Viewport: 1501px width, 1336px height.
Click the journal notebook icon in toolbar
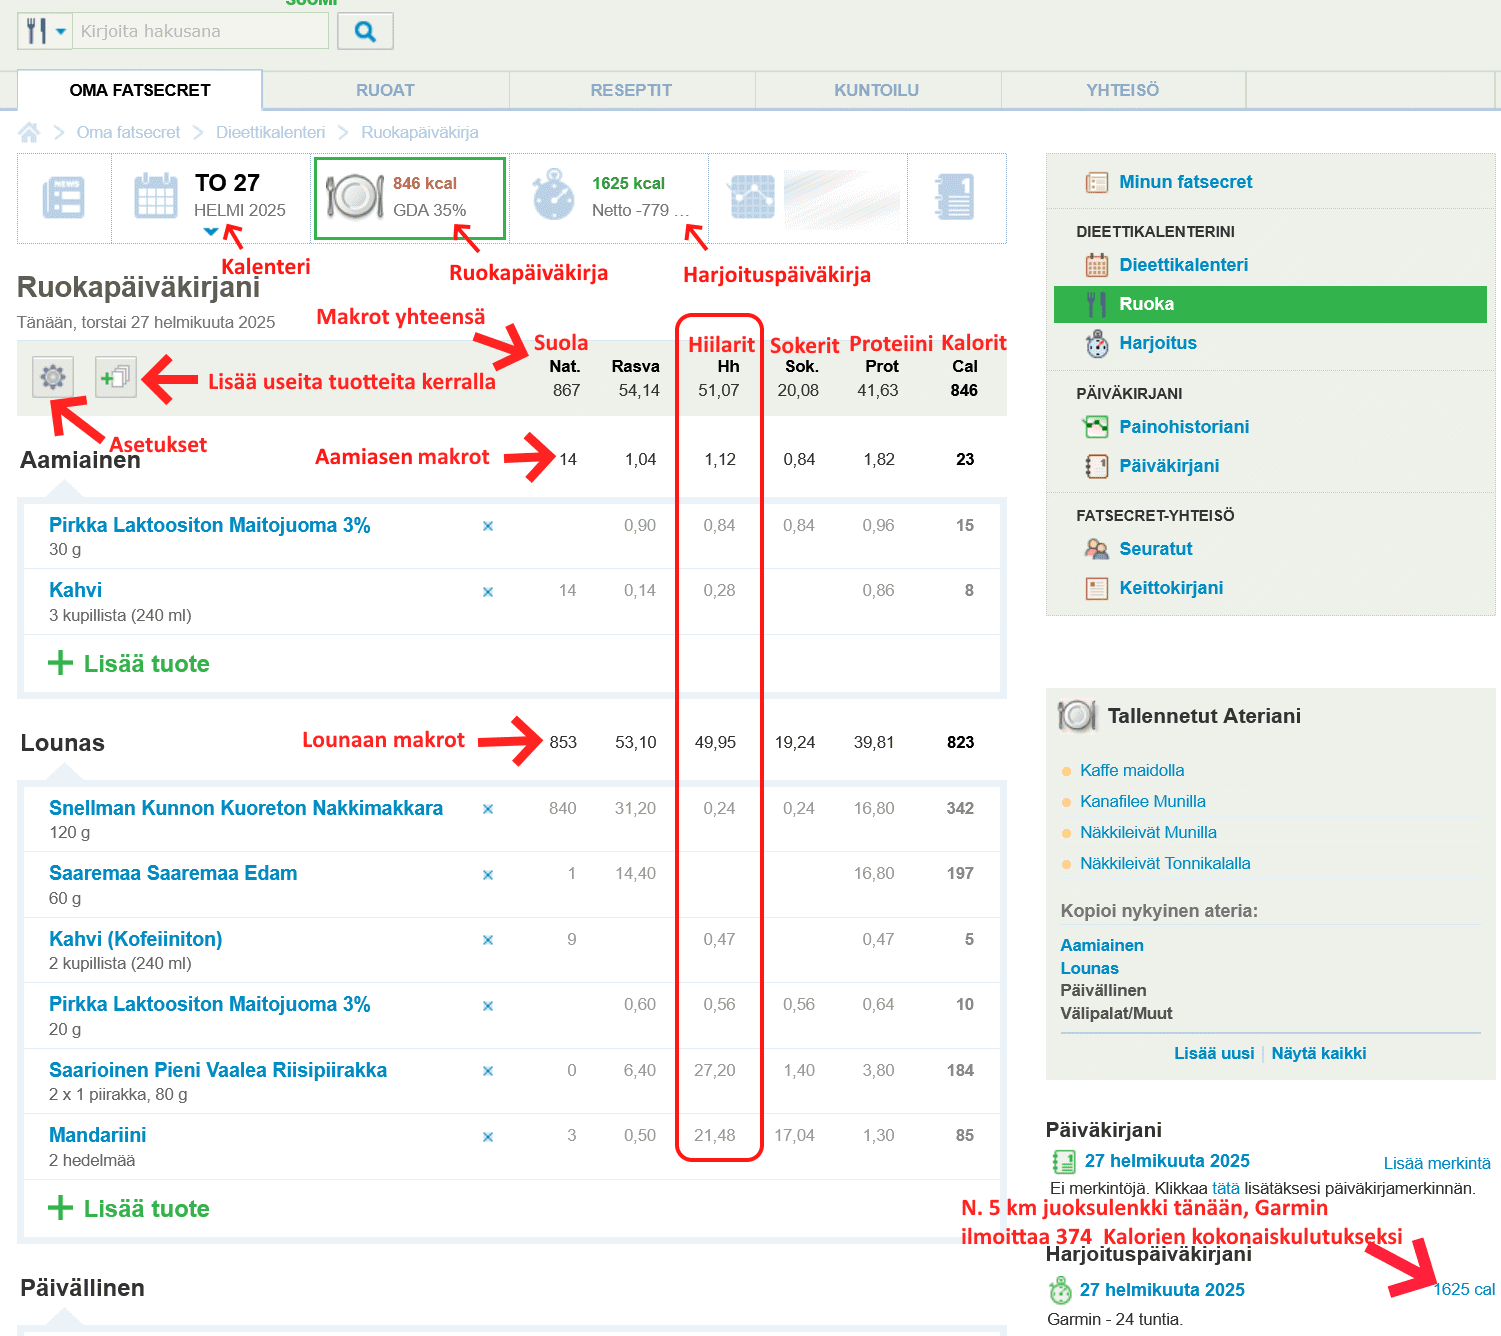point(954,197)
